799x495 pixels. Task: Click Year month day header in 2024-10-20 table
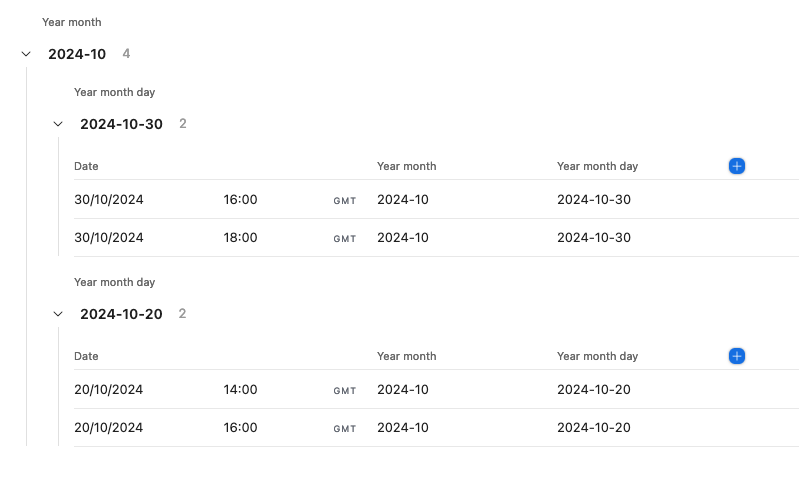[597, 356]
